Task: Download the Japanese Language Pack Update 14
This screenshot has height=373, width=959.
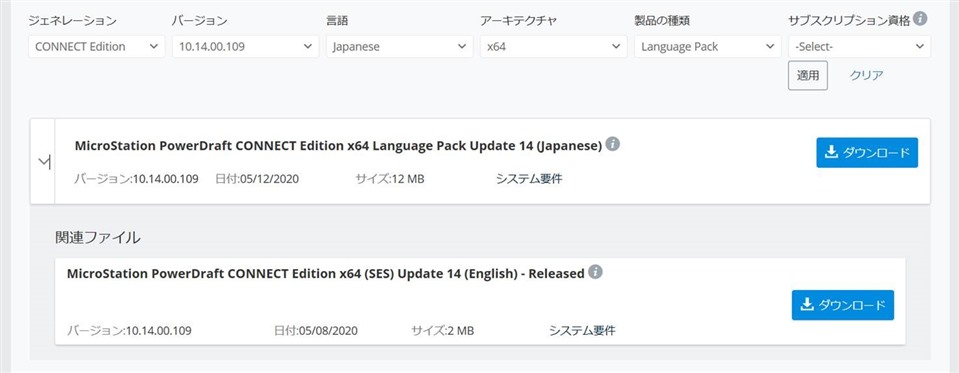Action: point(867,153)
